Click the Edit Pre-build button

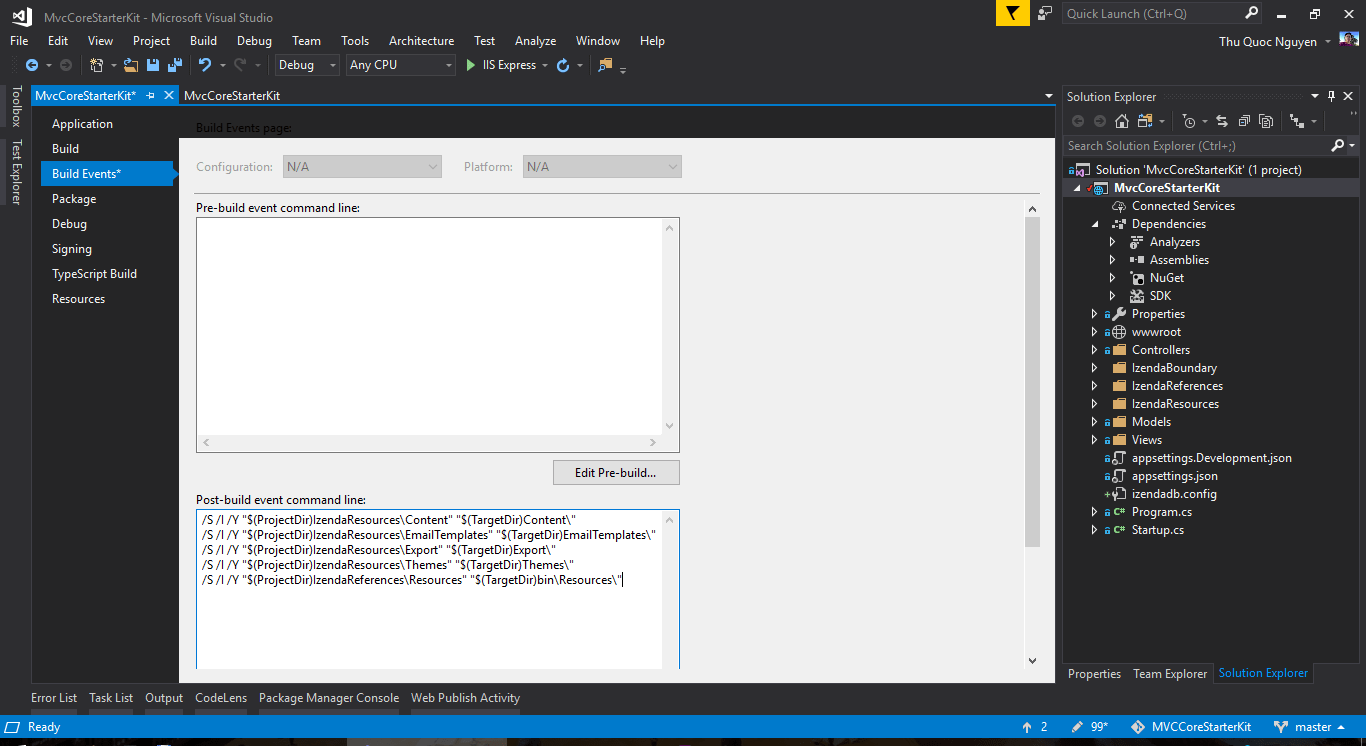616,472
